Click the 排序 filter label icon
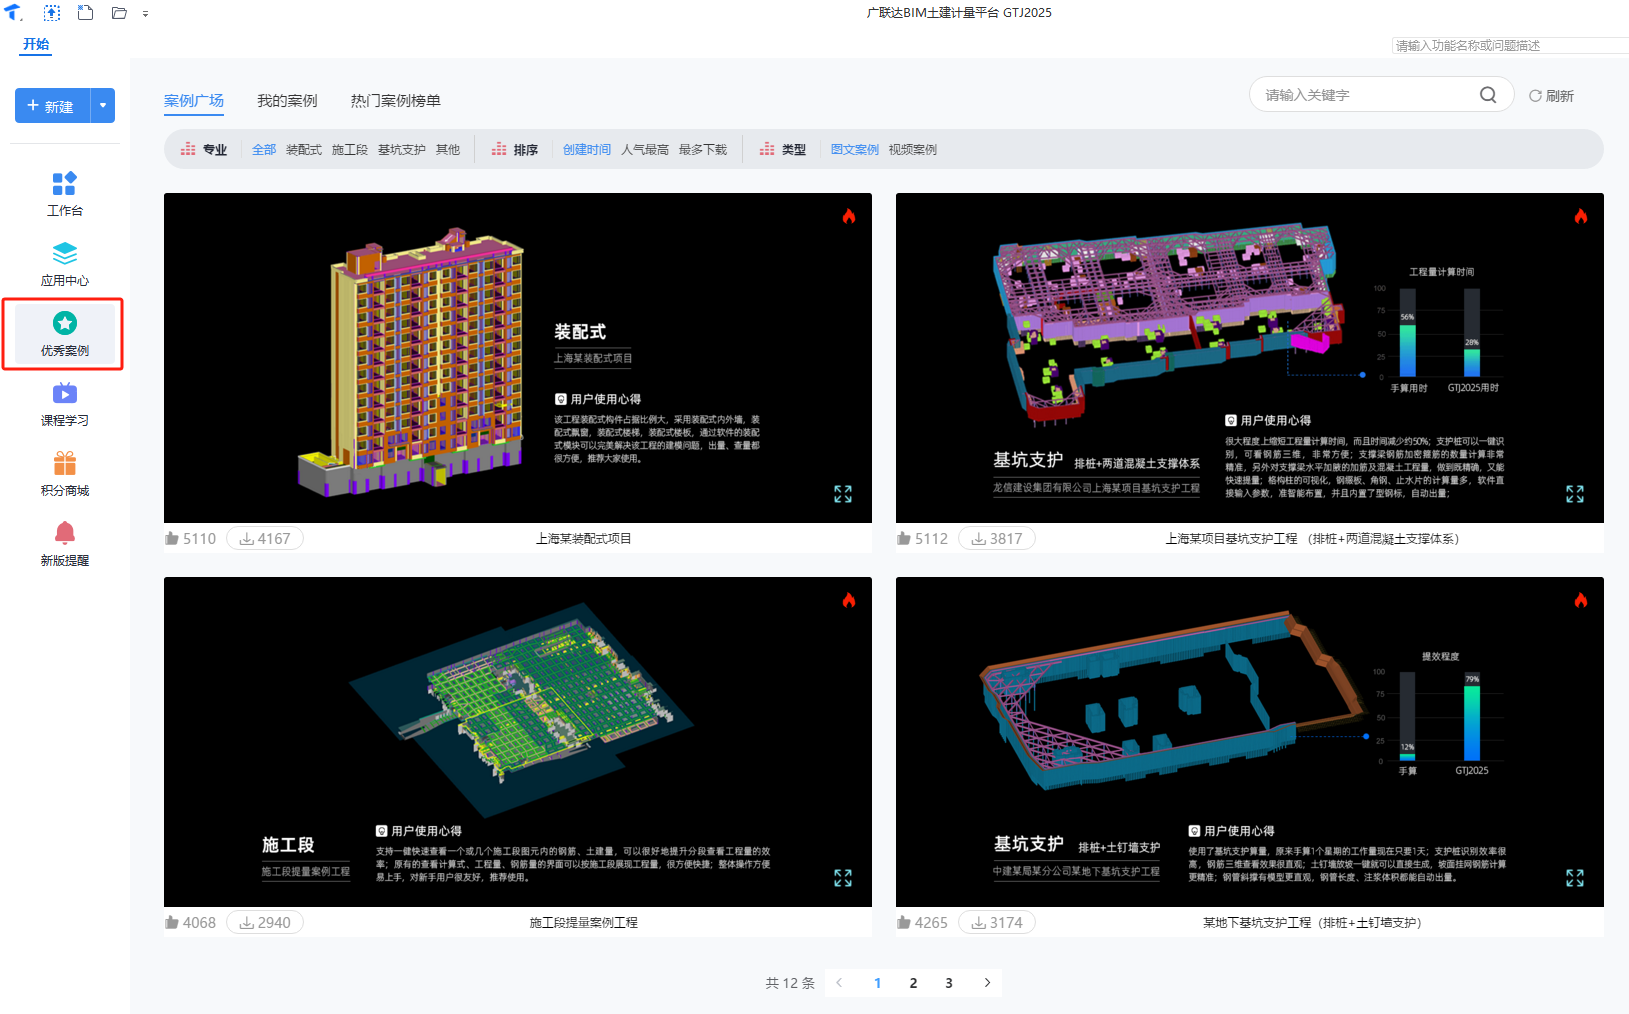 (x=499, y=149)
